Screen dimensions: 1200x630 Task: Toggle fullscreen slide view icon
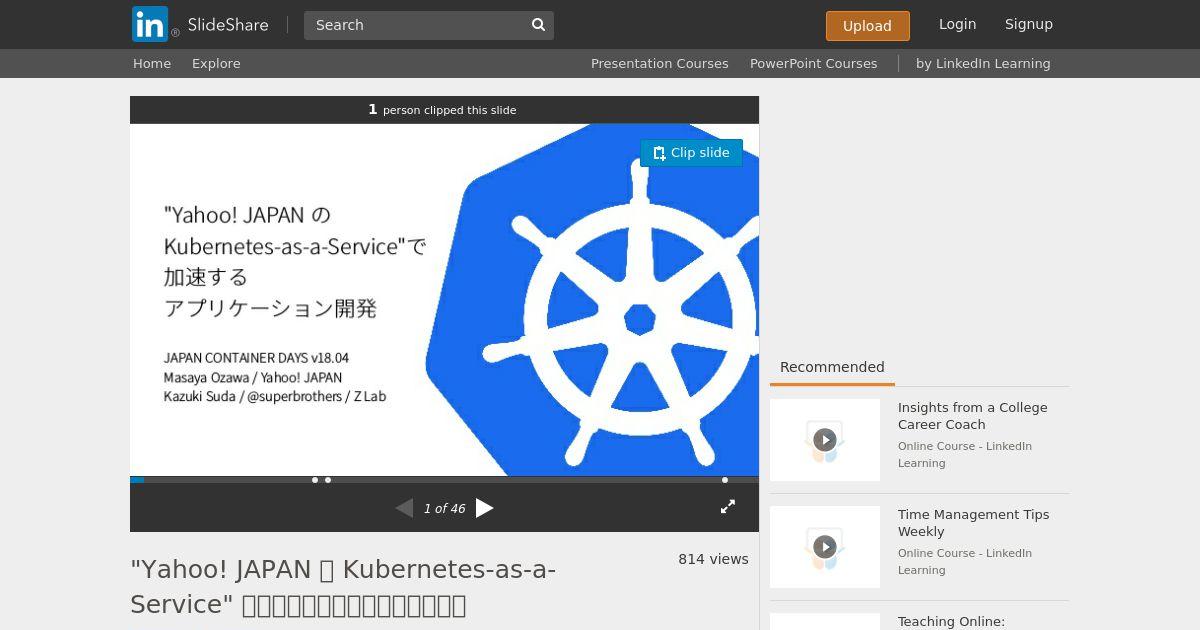point(728,507)
